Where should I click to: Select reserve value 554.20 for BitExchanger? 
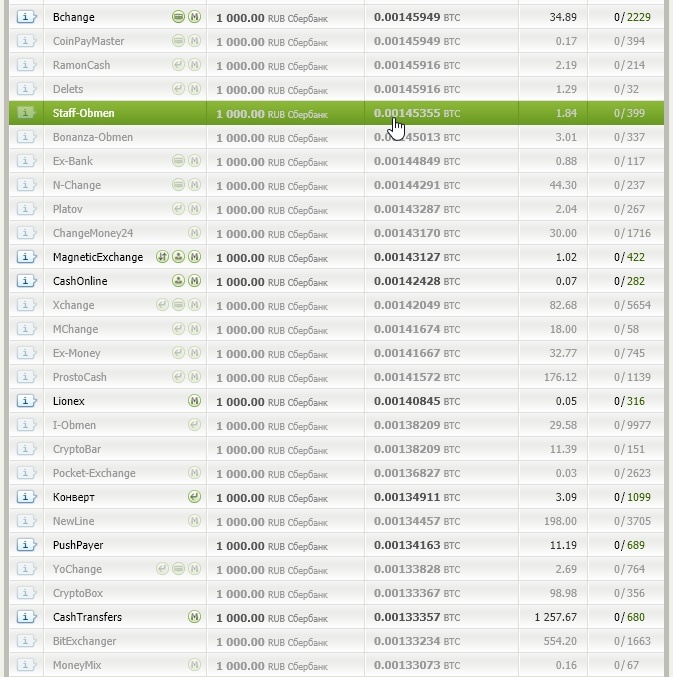coord(560,641)
